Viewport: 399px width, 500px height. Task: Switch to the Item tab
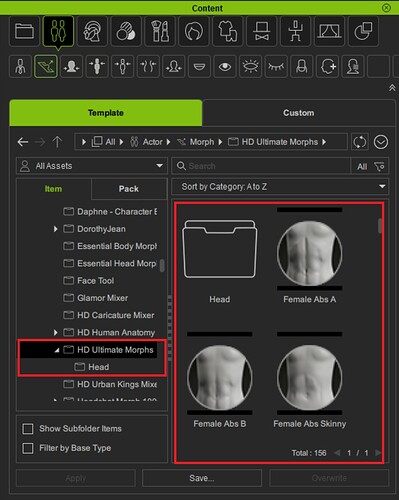tap(53, 189)
